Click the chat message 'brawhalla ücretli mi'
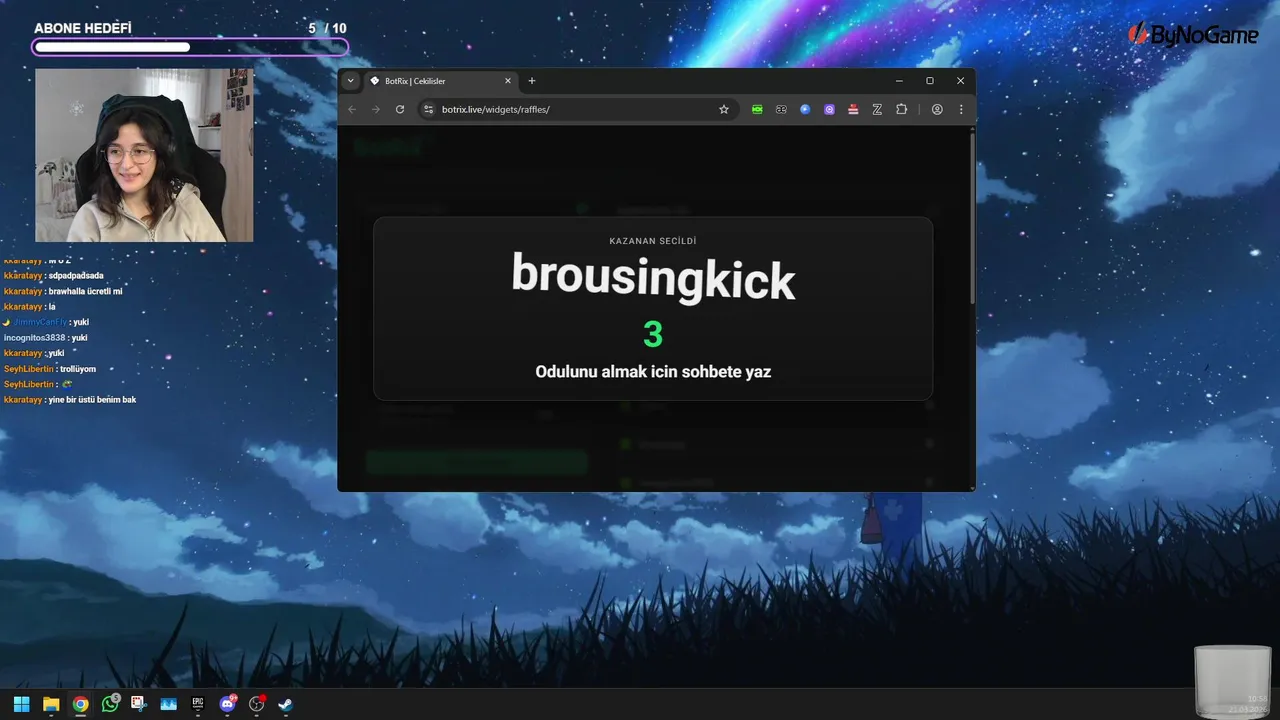The height and width of the screenshot is (720, 1280). (x=85, y=291)
